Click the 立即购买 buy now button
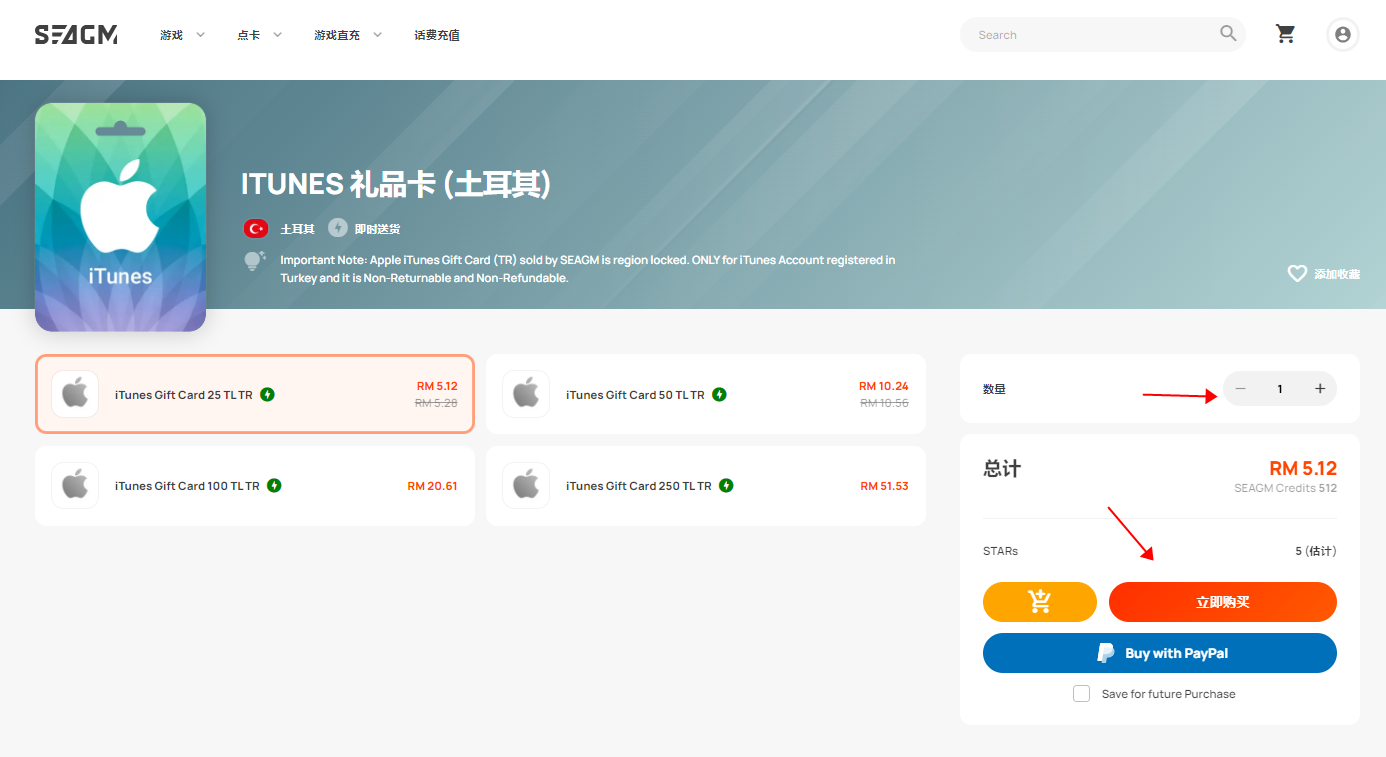The width and height of the screenshot is (1386, 757). (x=1223, y=602)
